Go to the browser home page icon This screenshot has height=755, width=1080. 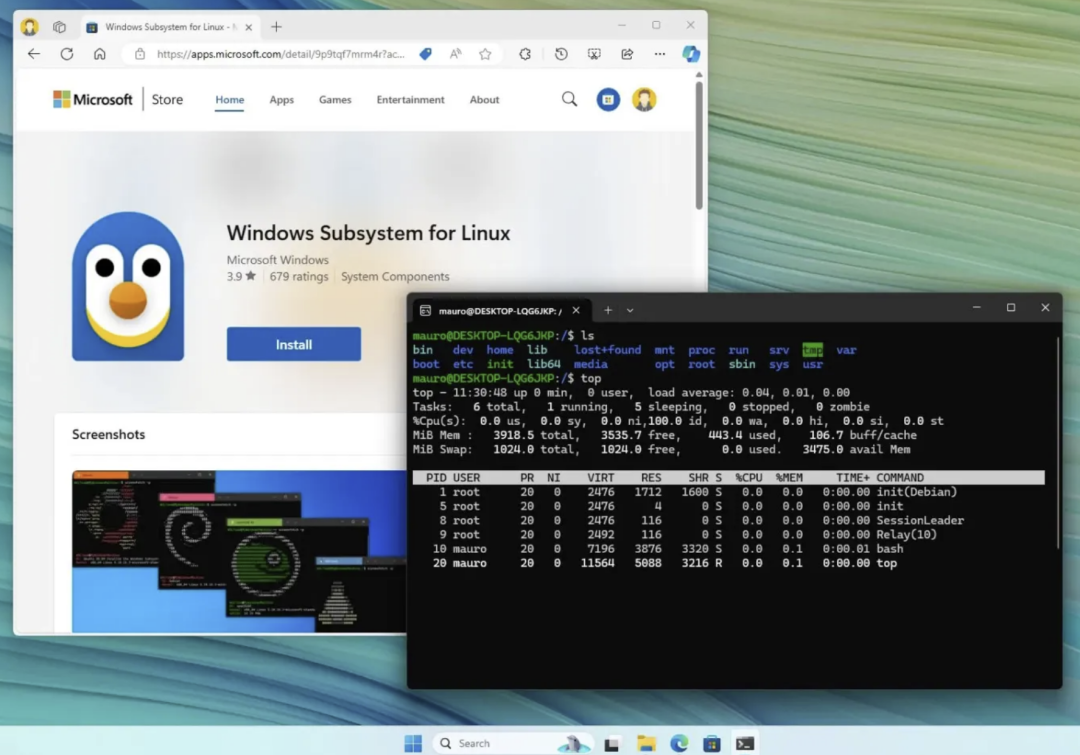click(100, 54)
